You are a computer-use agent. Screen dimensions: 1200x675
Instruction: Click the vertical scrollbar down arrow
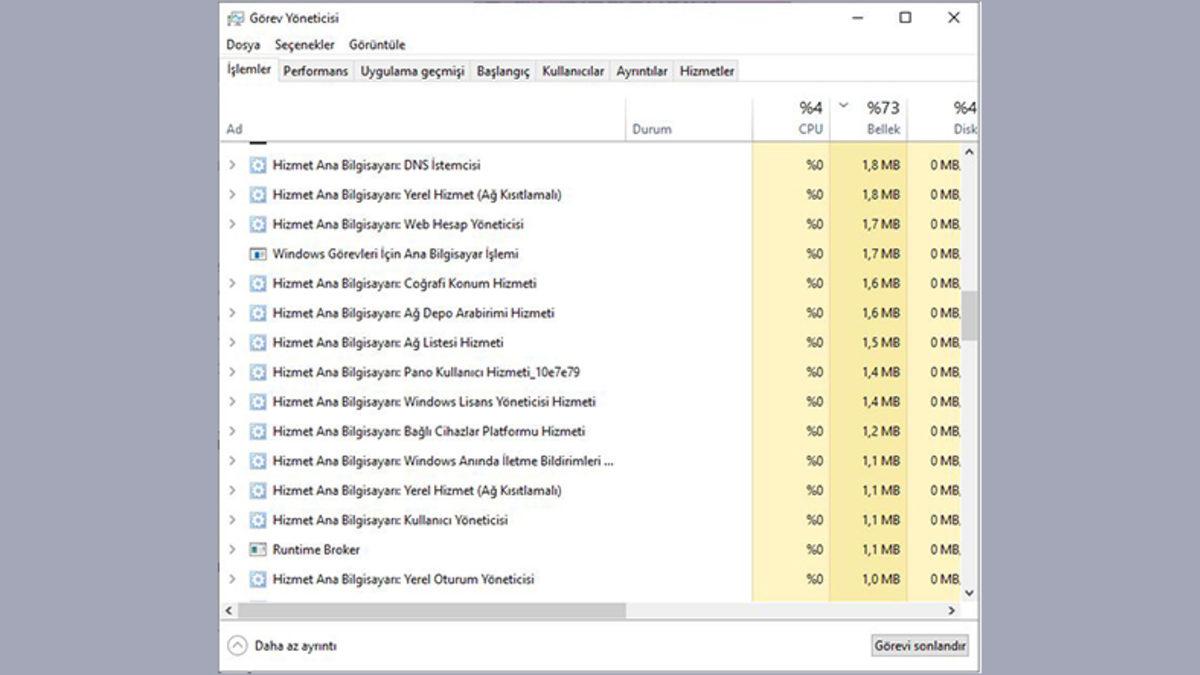pyautogui.click(x=968, y=592)
